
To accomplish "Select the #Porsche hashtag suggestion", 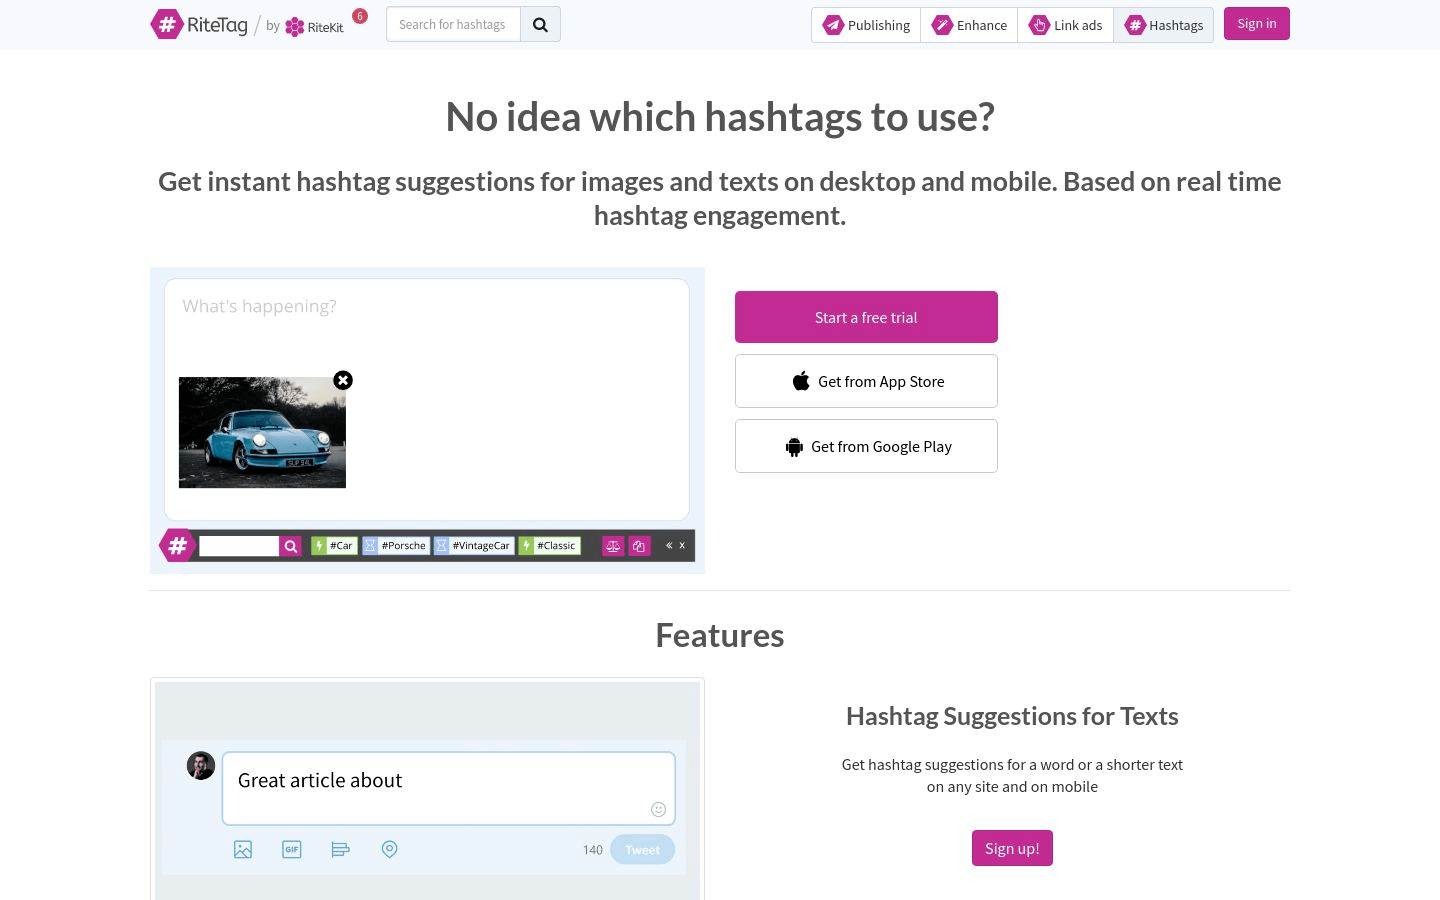I will click(396, 546).
